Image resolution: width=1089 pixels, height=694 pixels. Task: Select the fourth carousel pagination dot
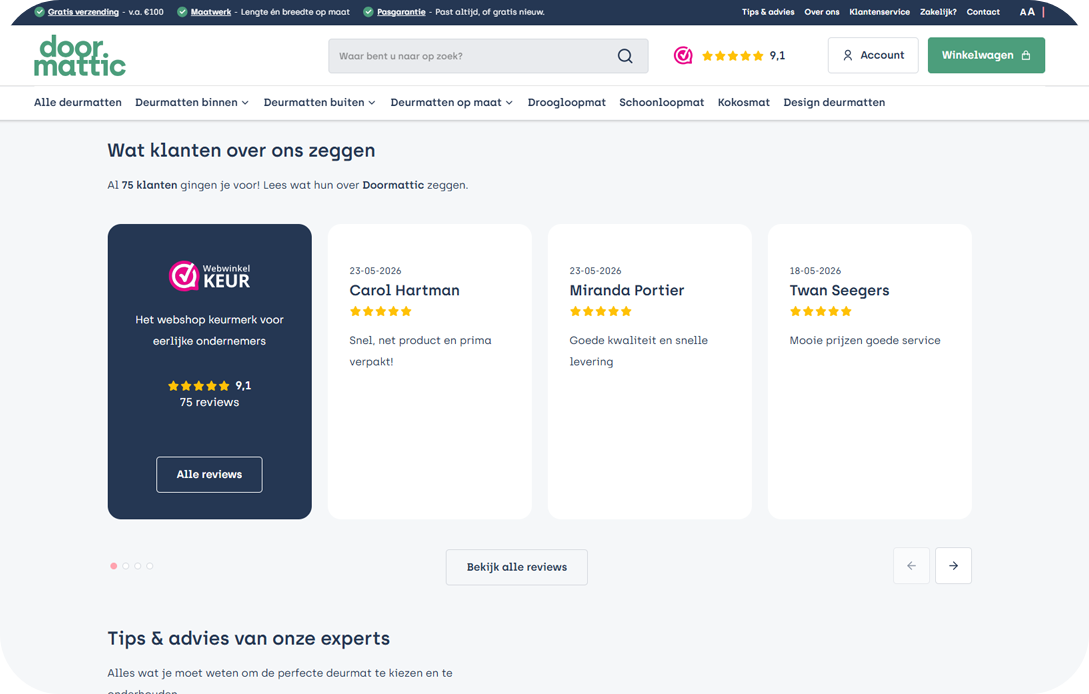[149, 566]
